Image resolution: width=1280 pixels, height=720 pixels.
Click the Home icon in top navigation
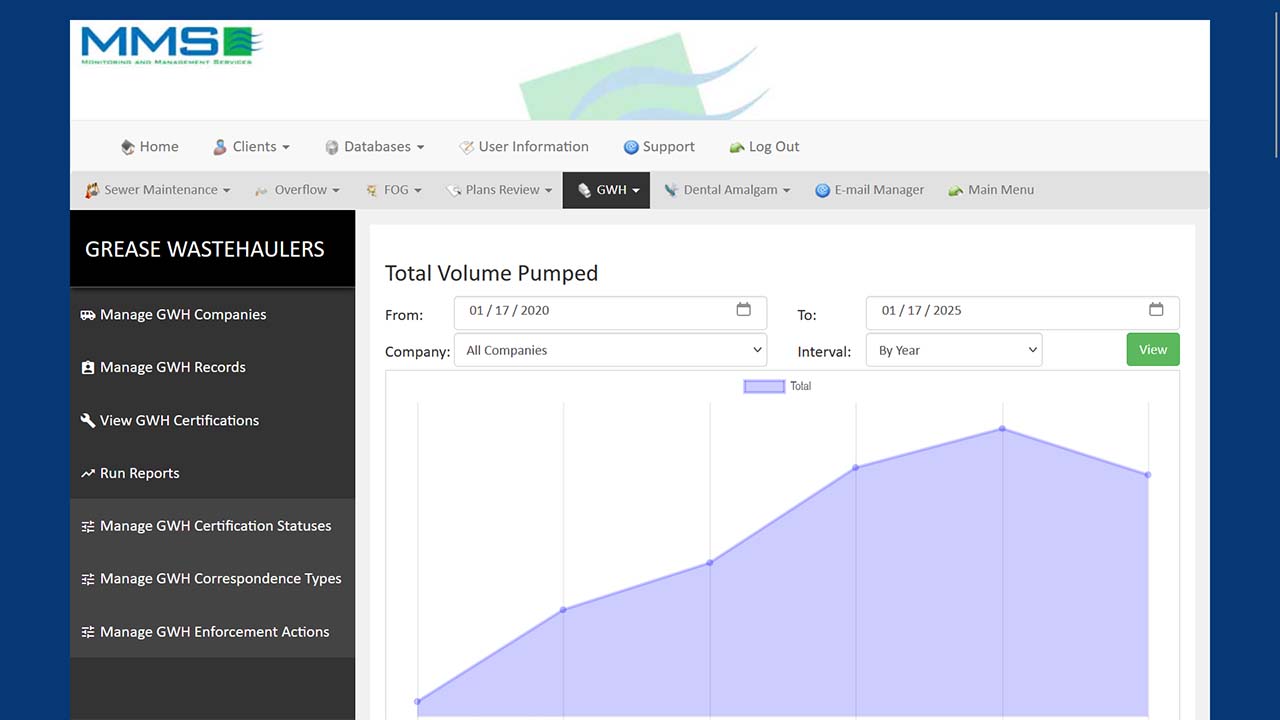point(128,147)
